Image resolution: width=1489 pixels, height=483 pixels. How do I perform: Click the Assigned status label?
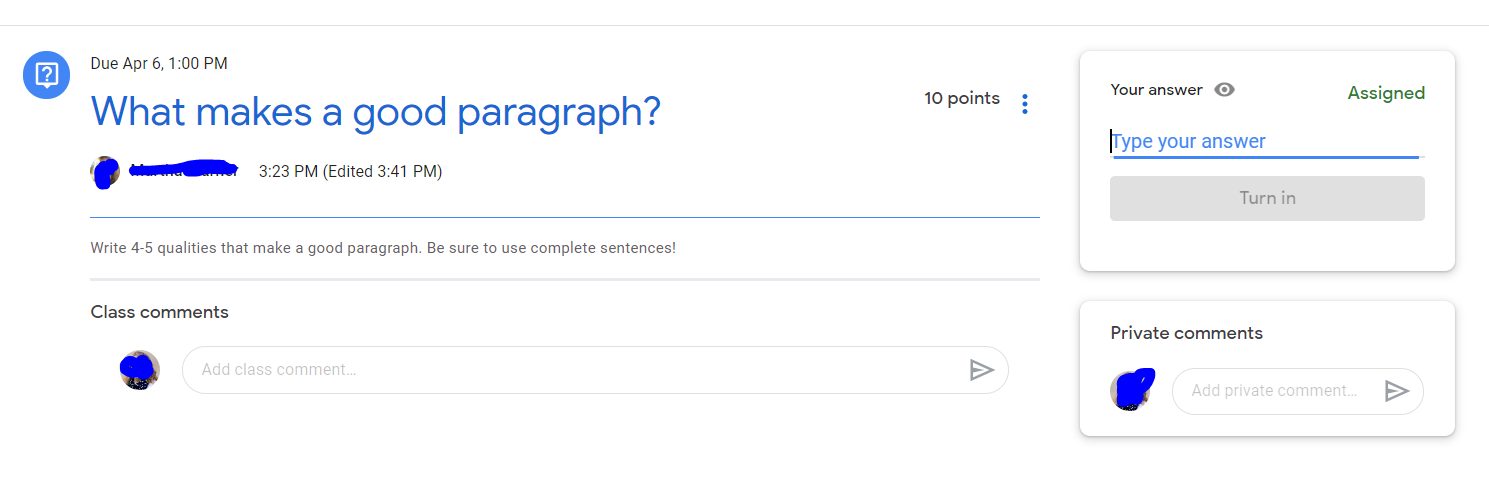pyautogui.click(x=1386, y=93)
